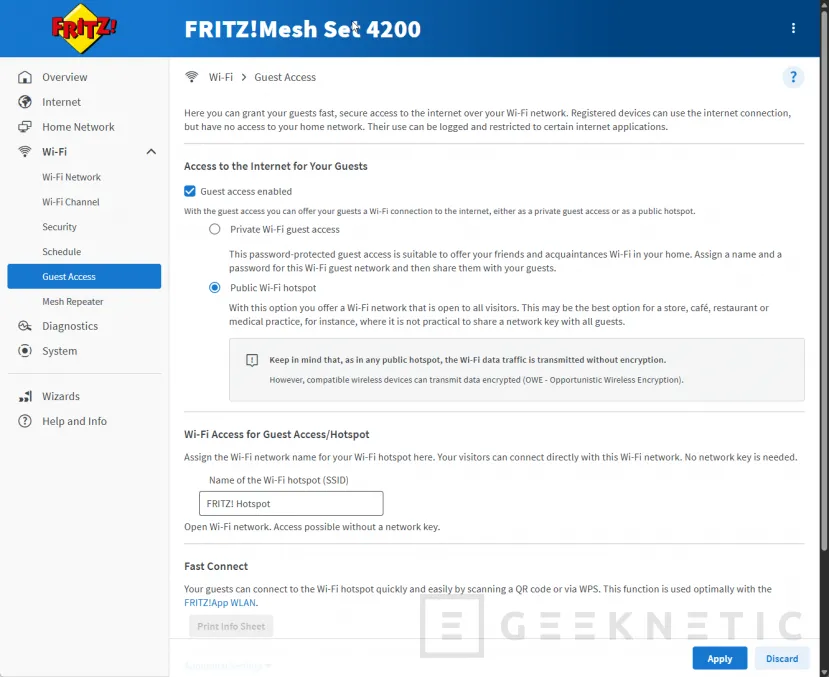Expand the Additional Settings dropdown at bottom
This screenshot has height=677, width=829.
(230, 665)
